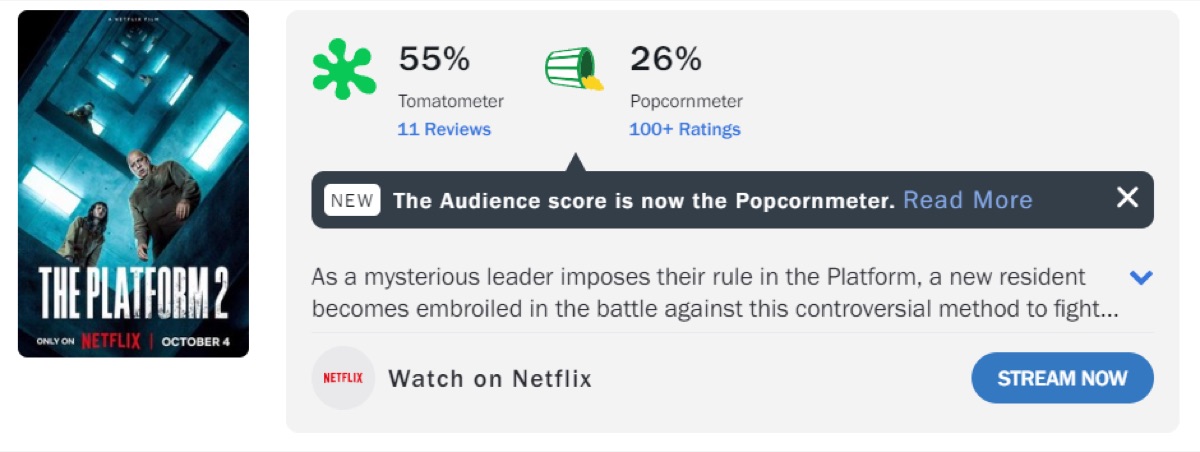
Task: Open the 100+ Ratings link
Action: tap(684, 129)
